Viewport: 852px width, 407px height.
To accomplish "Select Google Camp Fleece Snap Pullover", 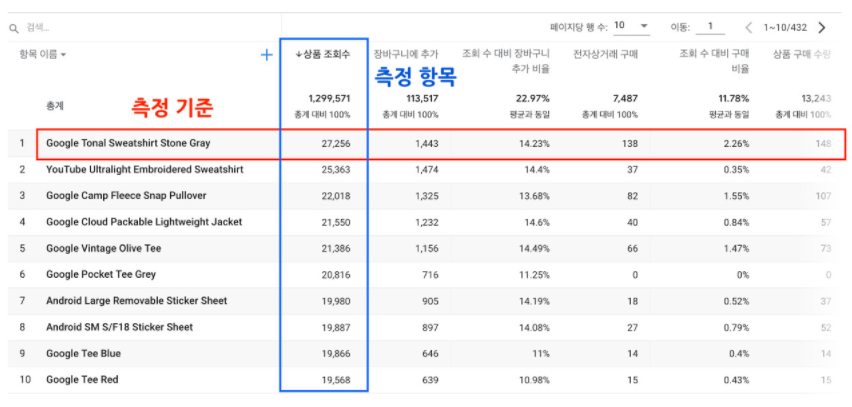I will pos(126,196).
